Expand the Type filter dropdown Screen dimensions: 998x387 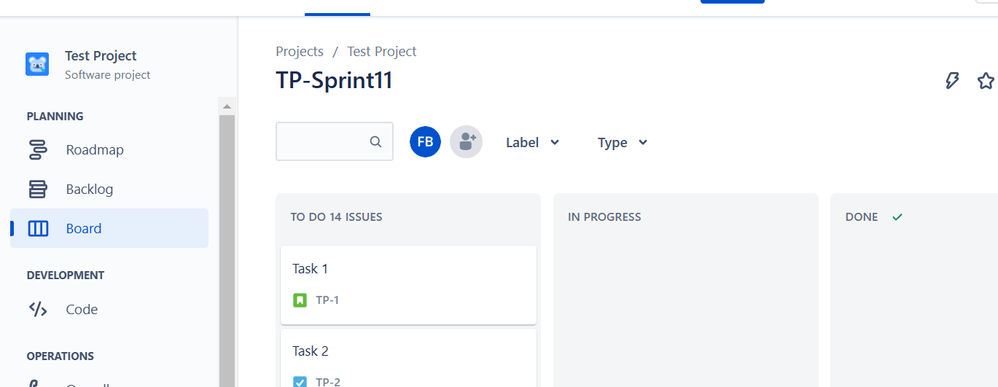(622, 143)
